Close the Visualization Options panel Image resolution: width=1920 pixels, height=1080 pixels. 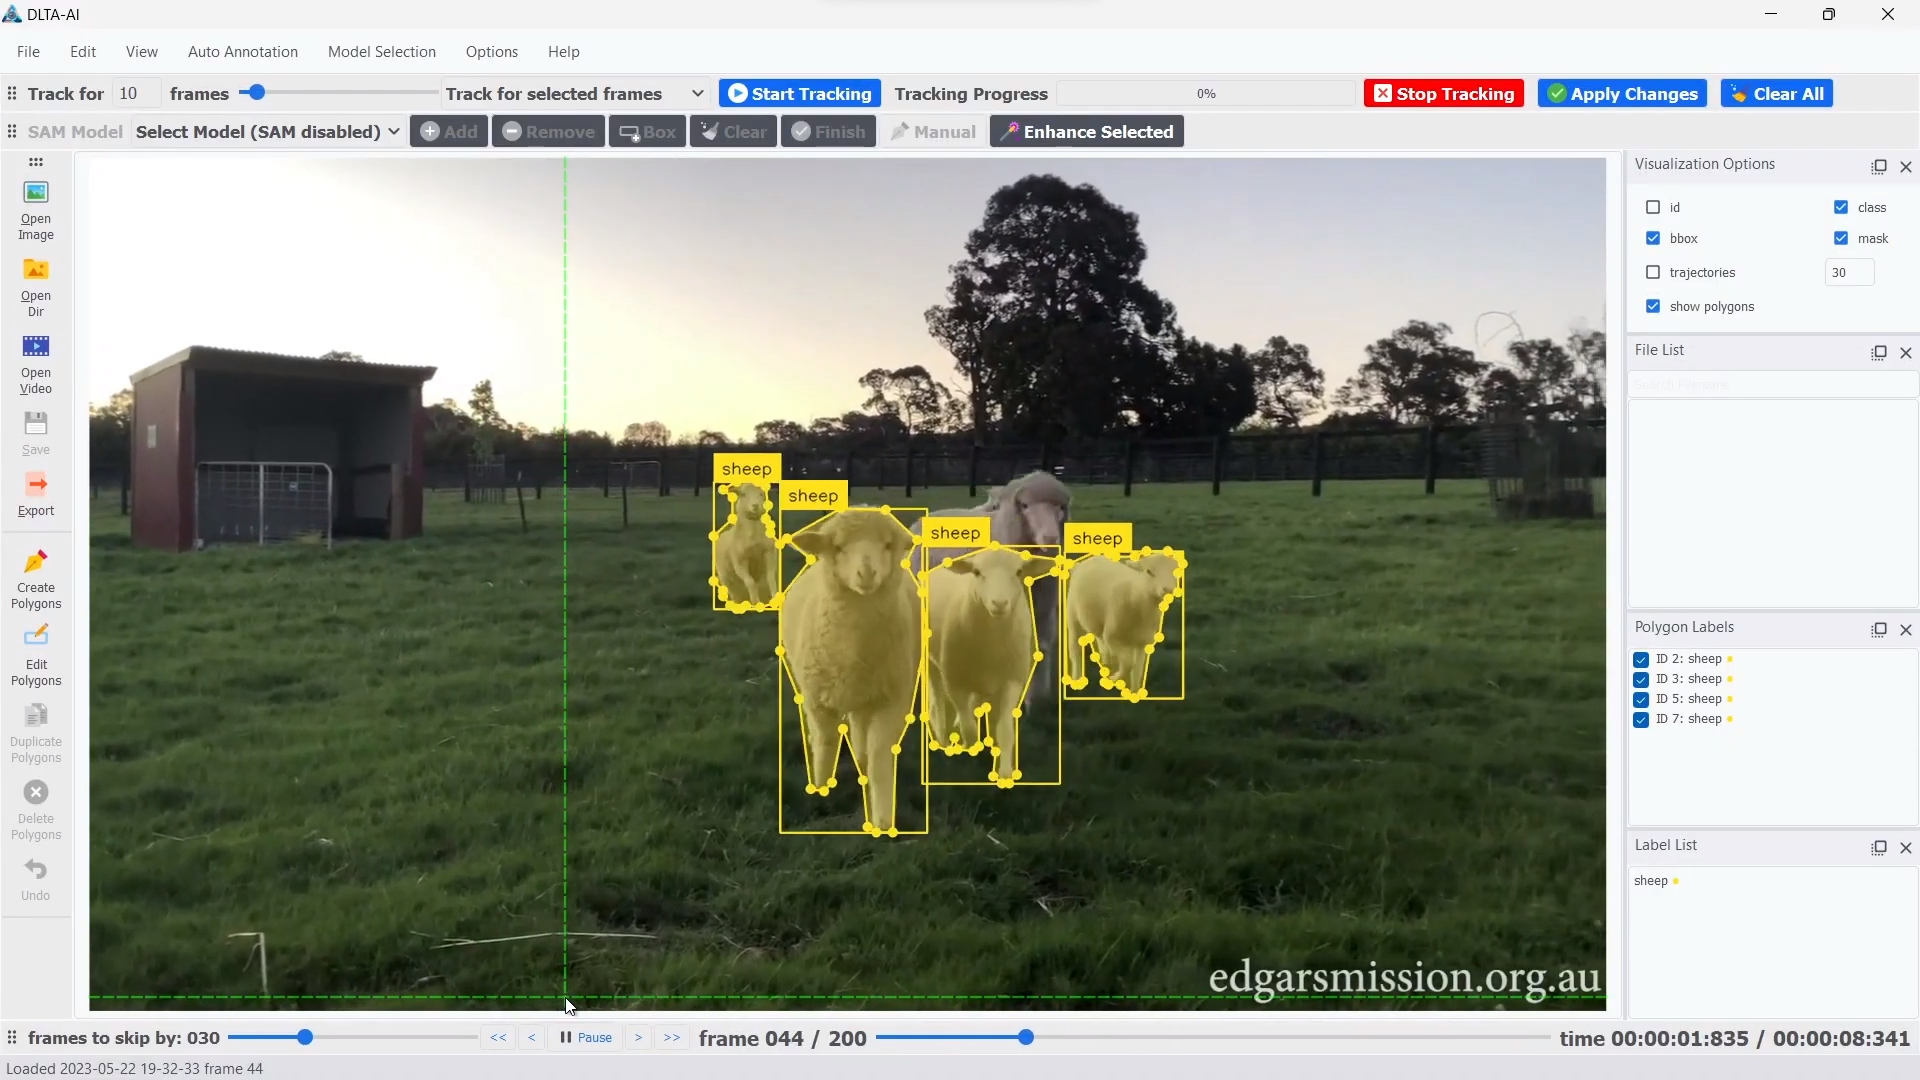[x=1906, y=167]
